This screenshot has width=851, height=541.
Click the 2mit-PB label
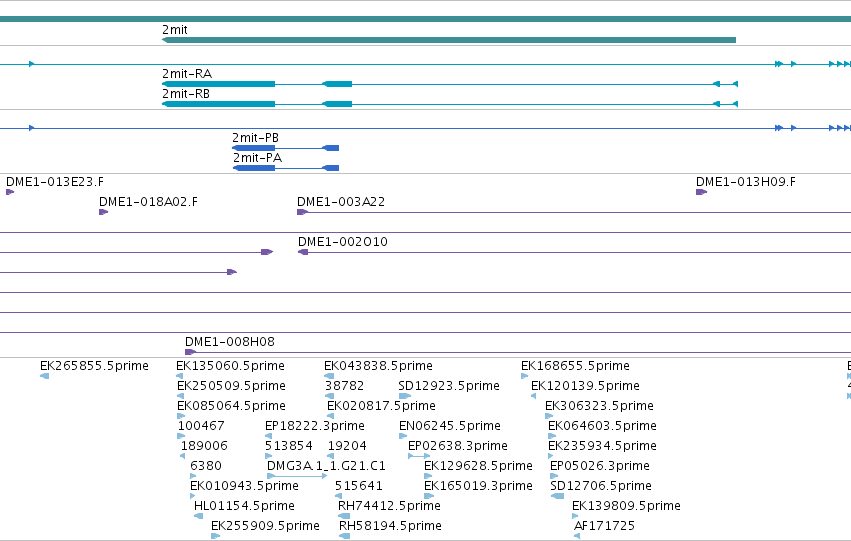[x=255, y=138]
